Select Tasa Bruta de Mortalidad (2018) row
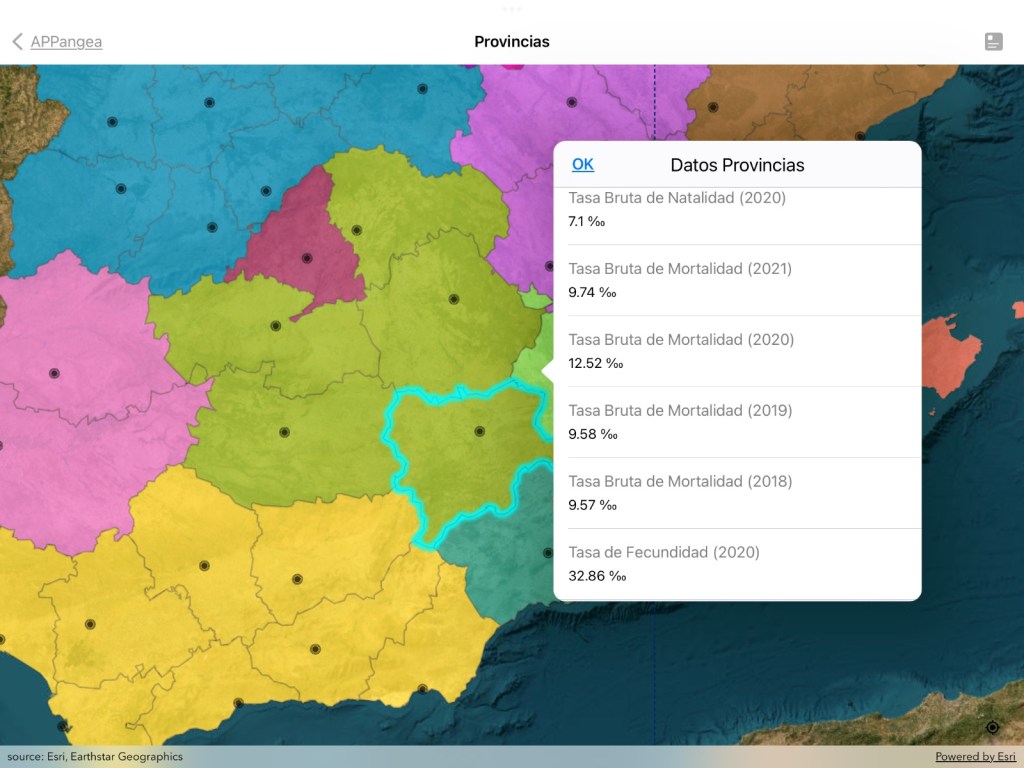Image resolution: width=1024 pixels, height=768 pixels. [x=737, y=493]
